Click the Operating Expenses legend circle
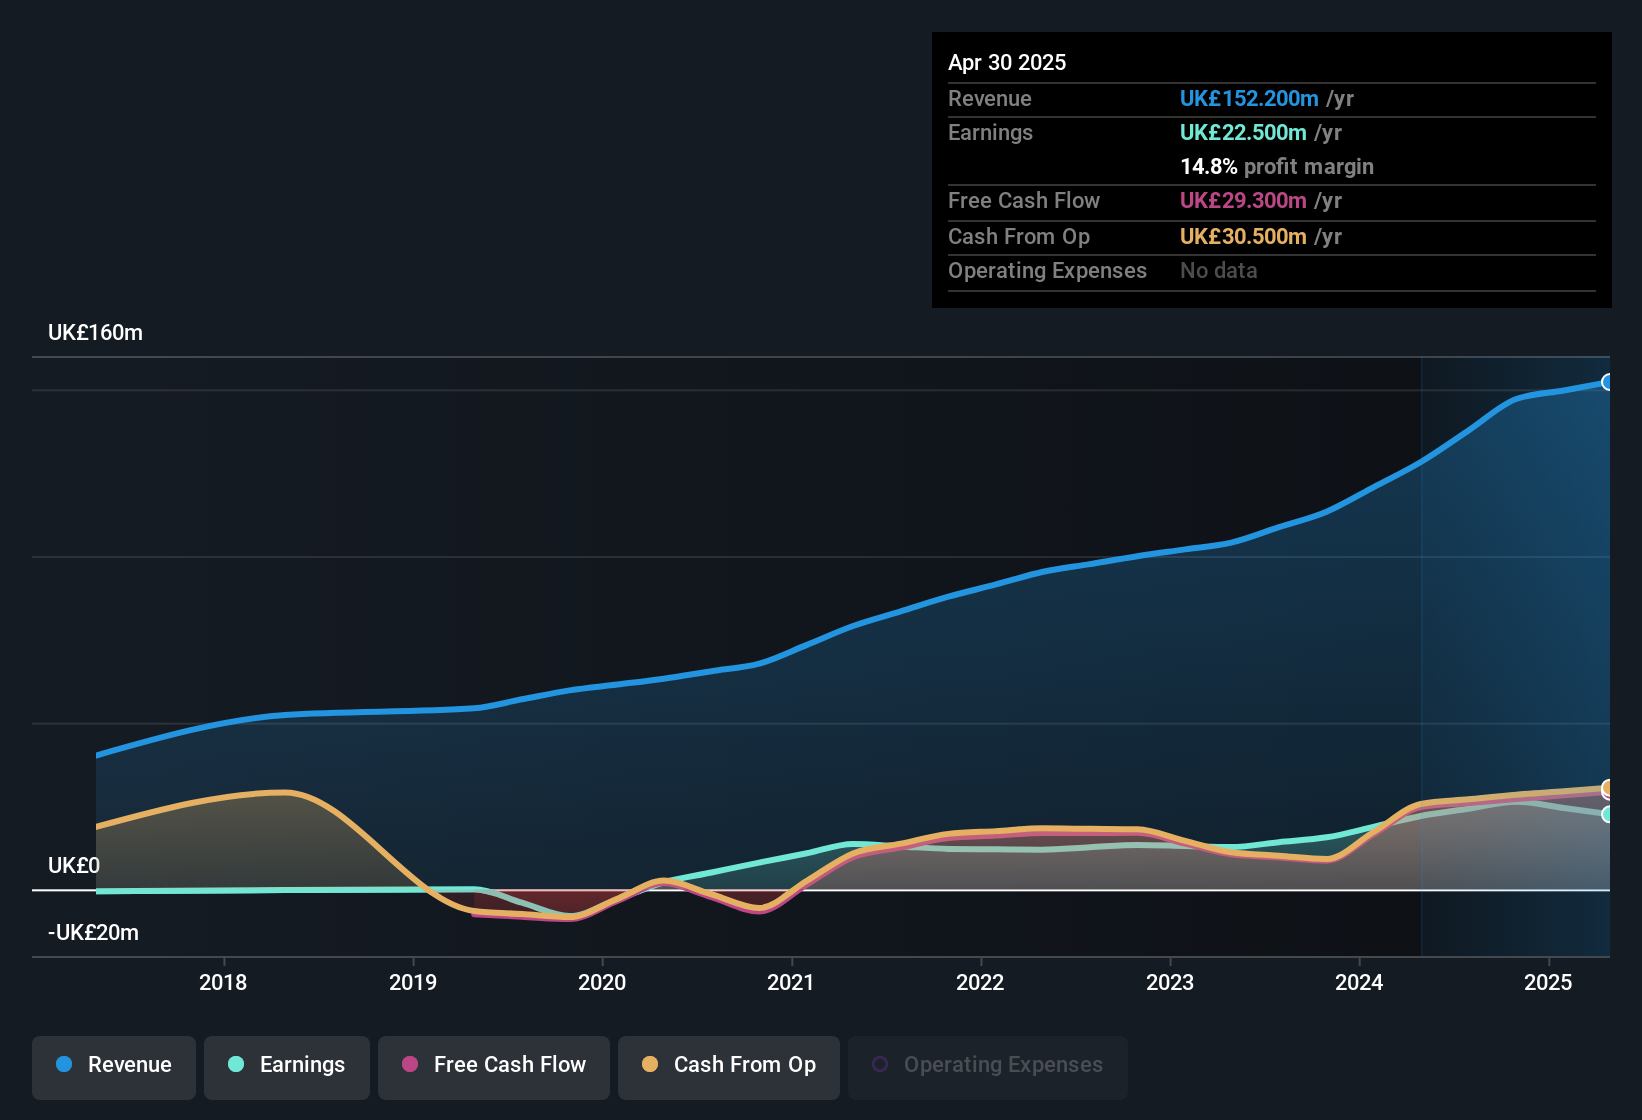The width and height of the screenshot is (1642, 1120). (x=879, y=1063)
